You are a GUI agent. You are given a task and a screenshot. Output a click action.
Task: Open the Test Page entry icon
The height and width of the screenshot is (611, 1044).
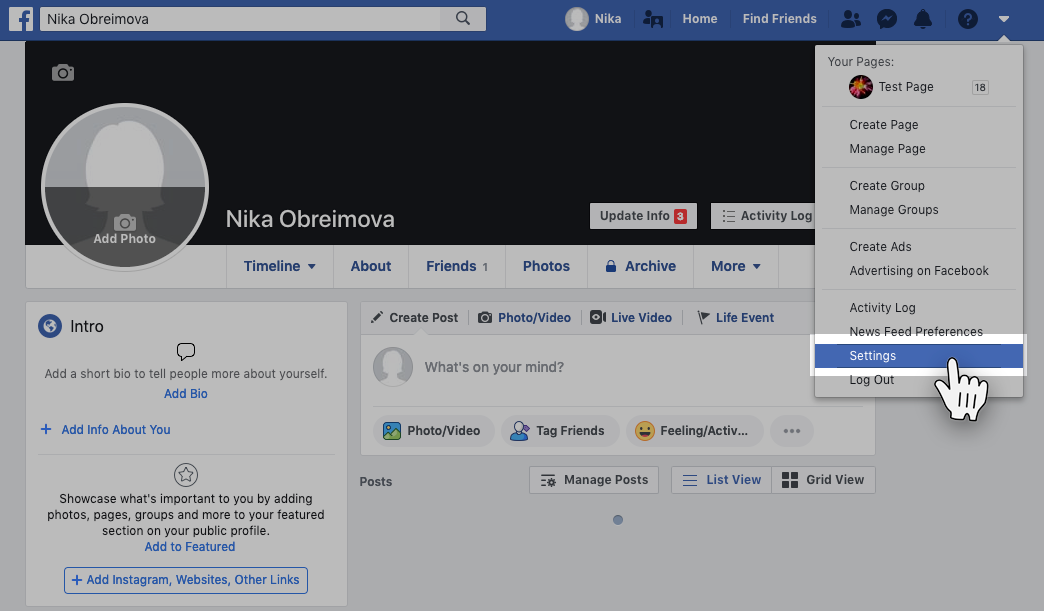860,87
